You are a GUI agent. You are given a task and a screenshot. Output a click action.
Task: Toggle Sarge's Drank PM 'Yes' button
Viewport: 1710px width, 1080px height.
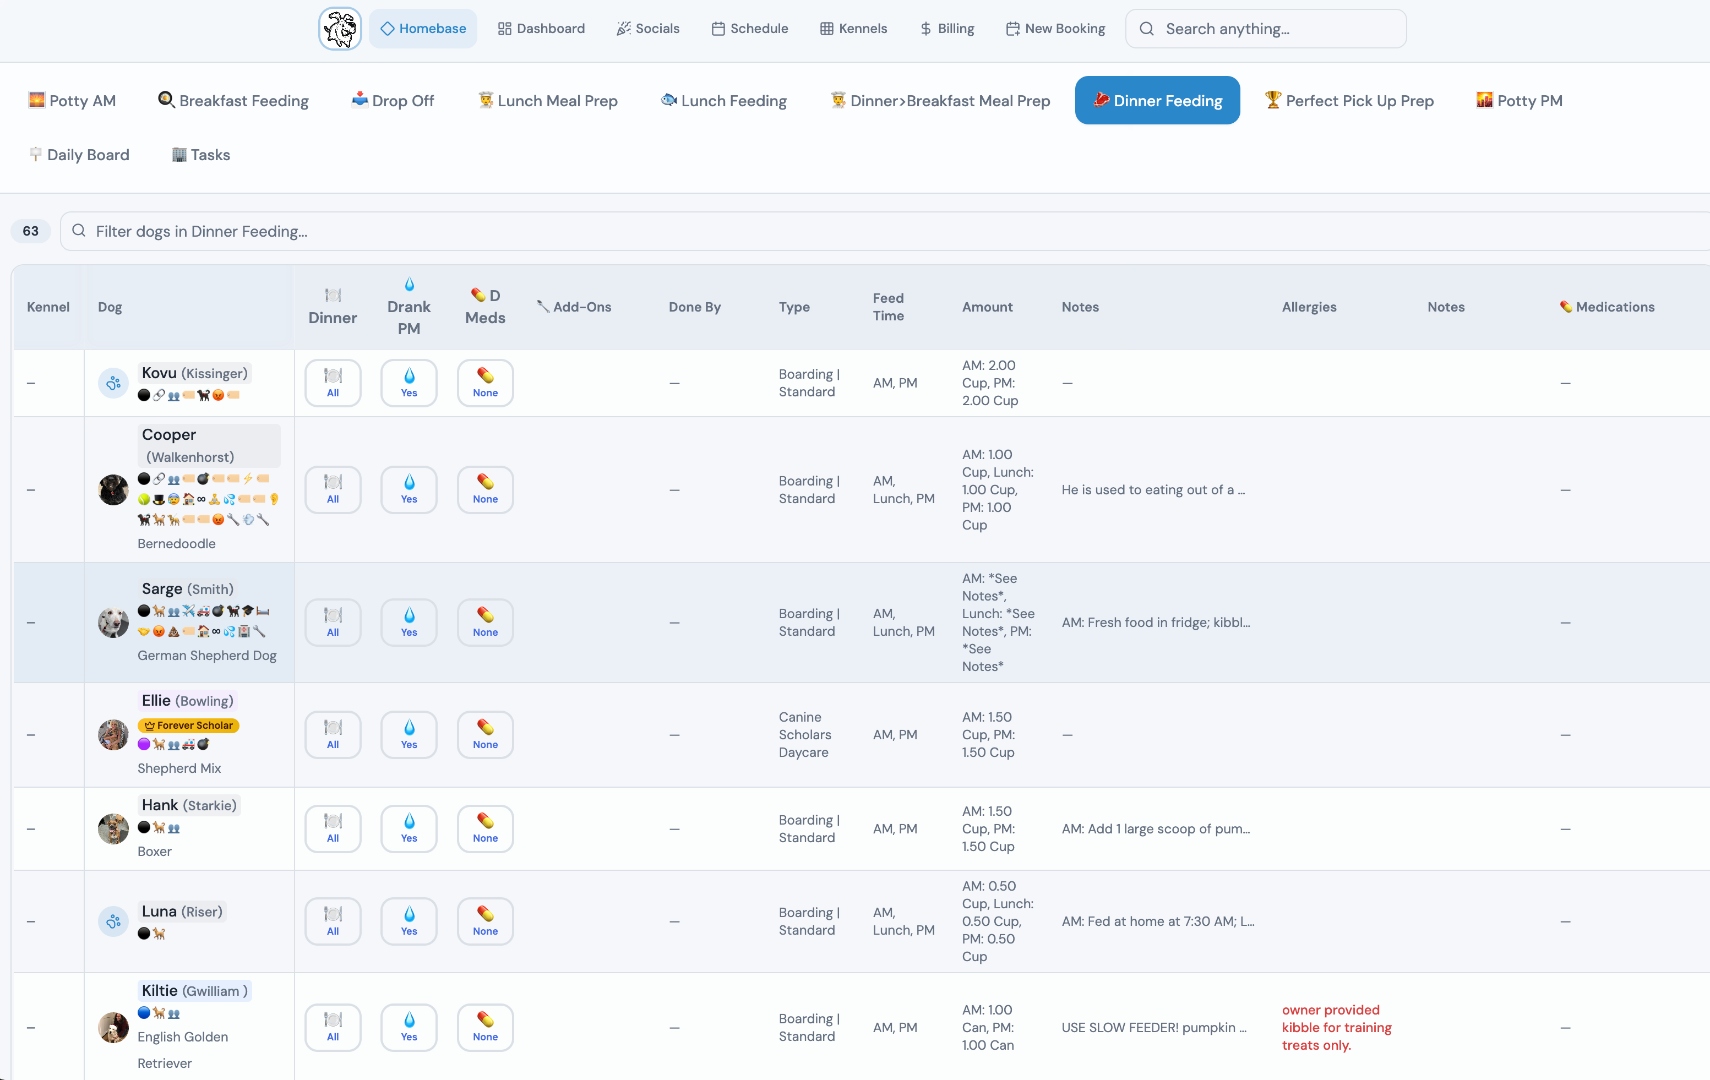pos(409,622)
